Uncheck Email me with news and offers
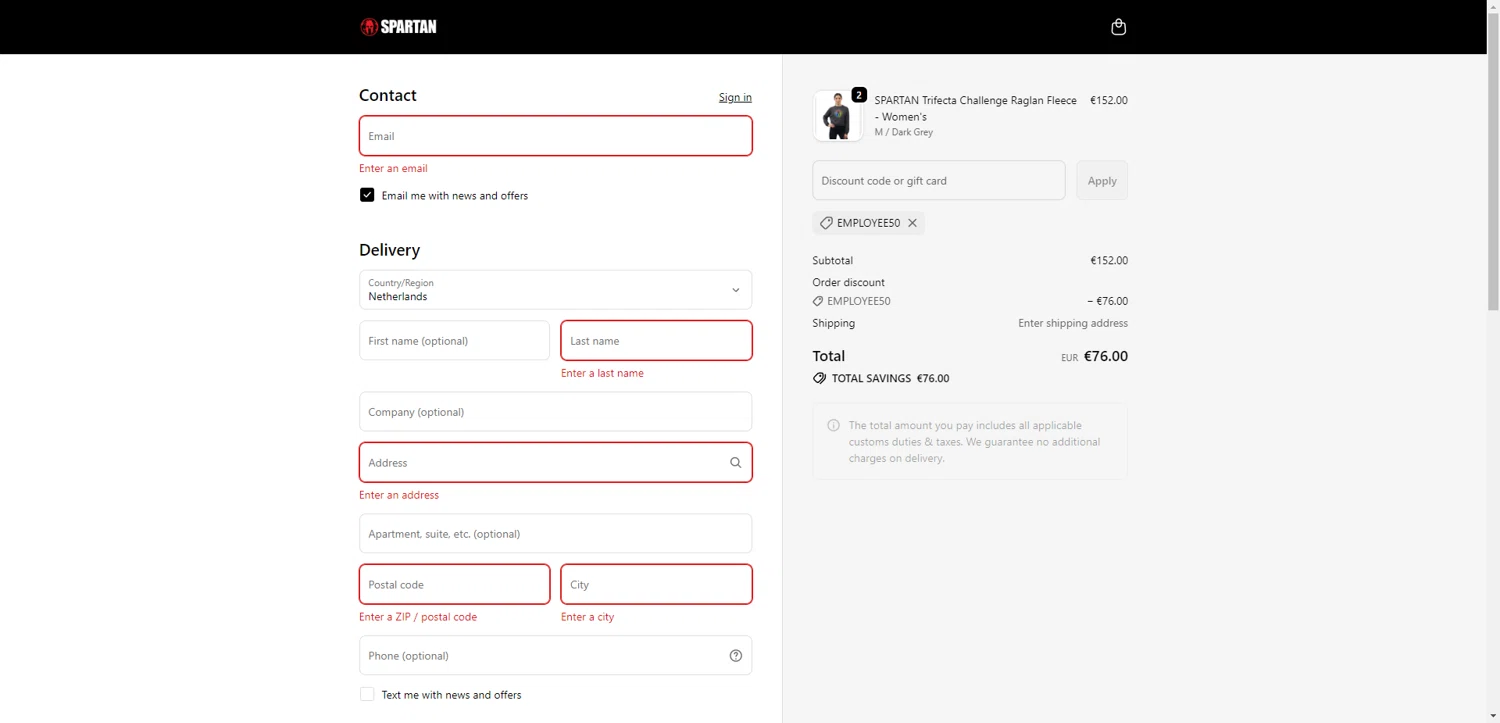 367,195
